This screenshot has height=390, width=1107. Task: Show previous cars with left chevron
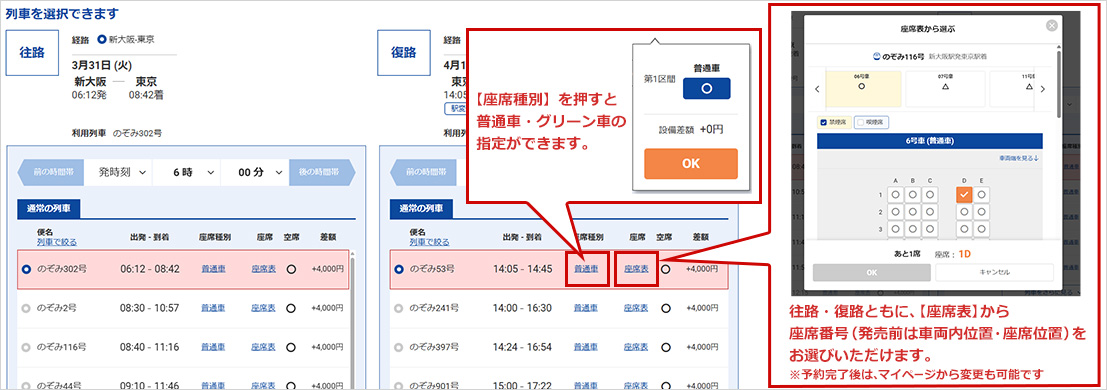coord(817,89)
